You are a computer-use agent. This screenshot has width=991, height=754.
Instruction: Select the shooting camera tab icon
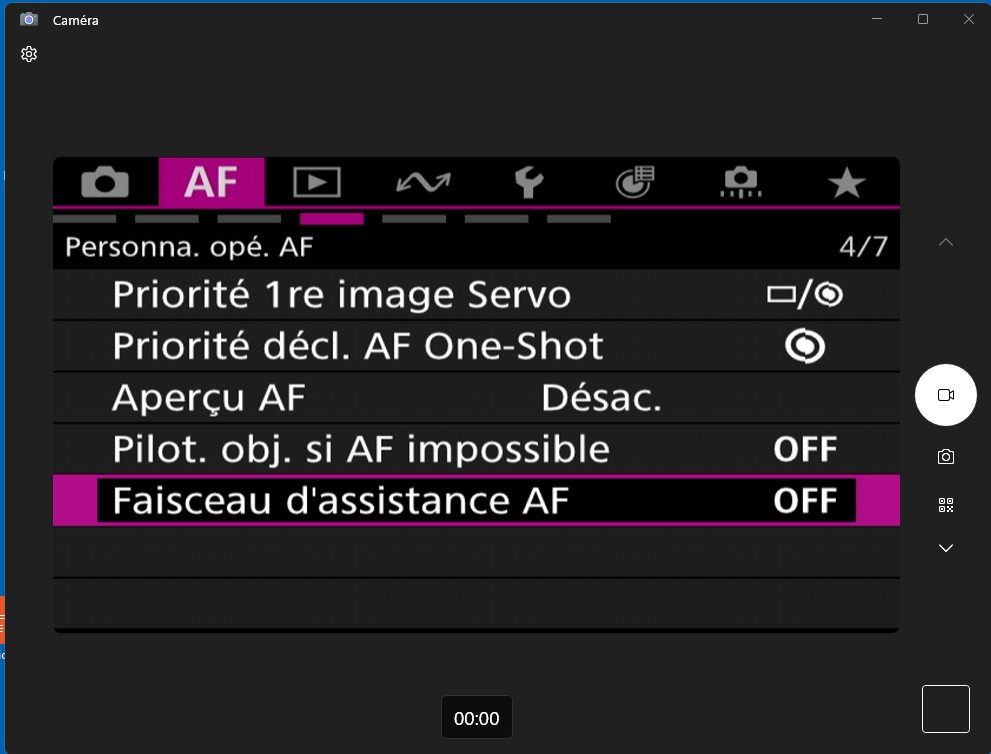[x=105, y=182]
